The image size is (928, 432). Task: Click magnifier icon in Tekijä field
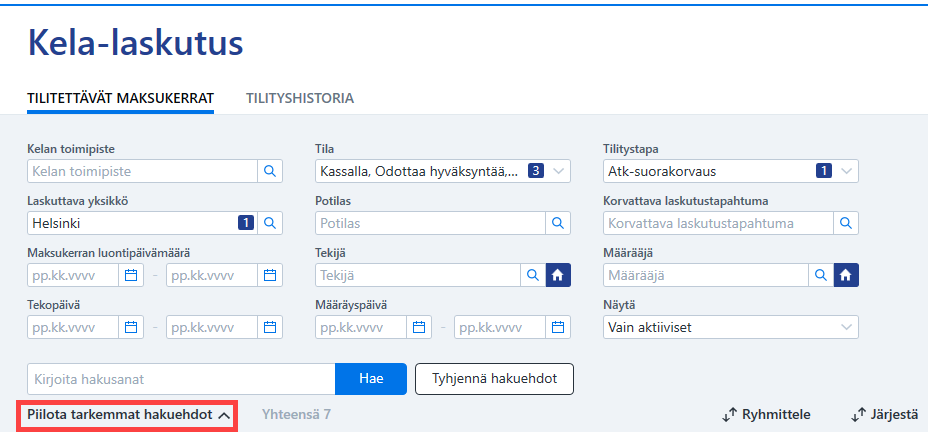(x=533, y=275)
